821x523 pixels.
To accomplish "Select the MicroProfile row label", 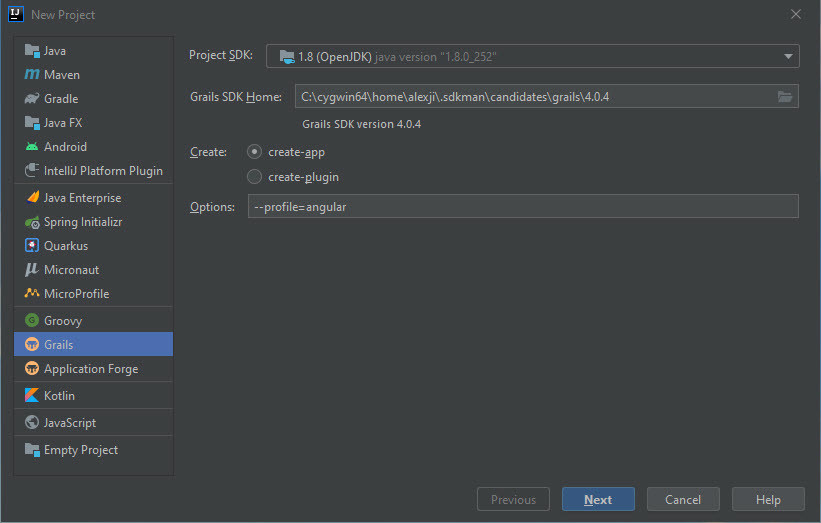I will pos(76,294).
